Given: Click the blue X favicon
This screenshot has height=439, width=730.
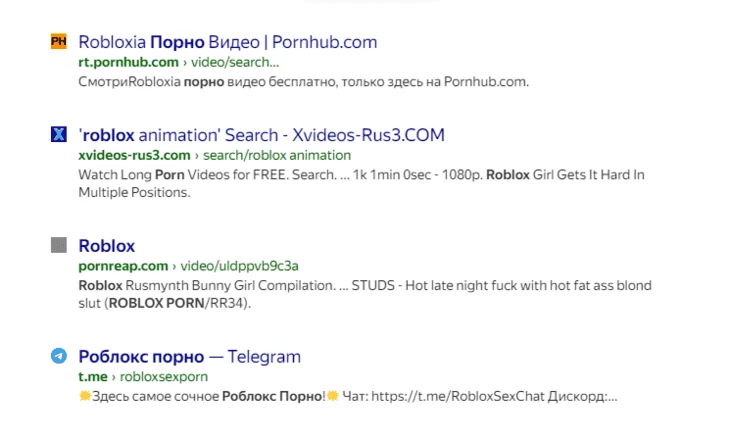Looking at the screenshot, I should click(58, 135).
